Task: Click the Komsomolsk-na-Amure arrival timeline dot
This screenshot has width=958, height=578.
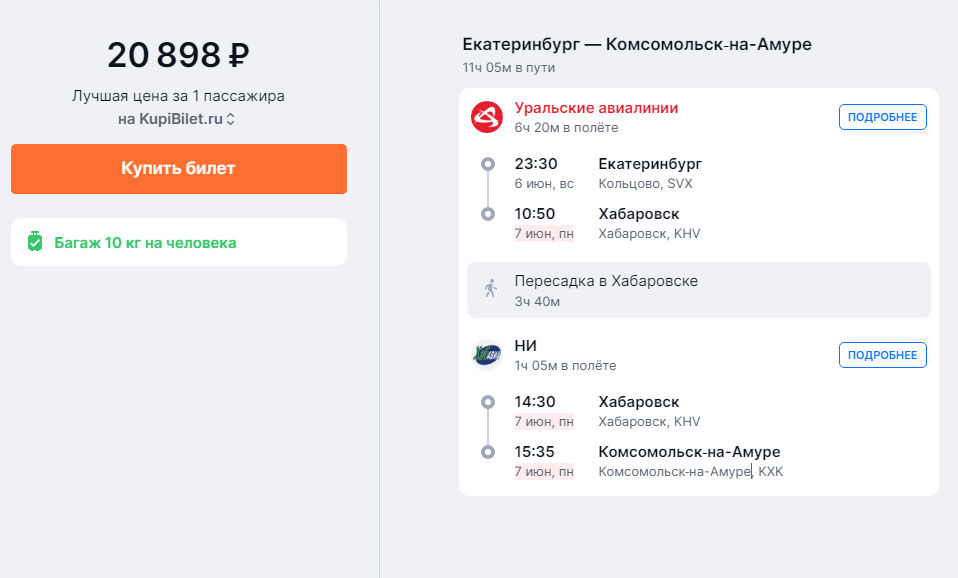Action: click(x=487, y=452)
